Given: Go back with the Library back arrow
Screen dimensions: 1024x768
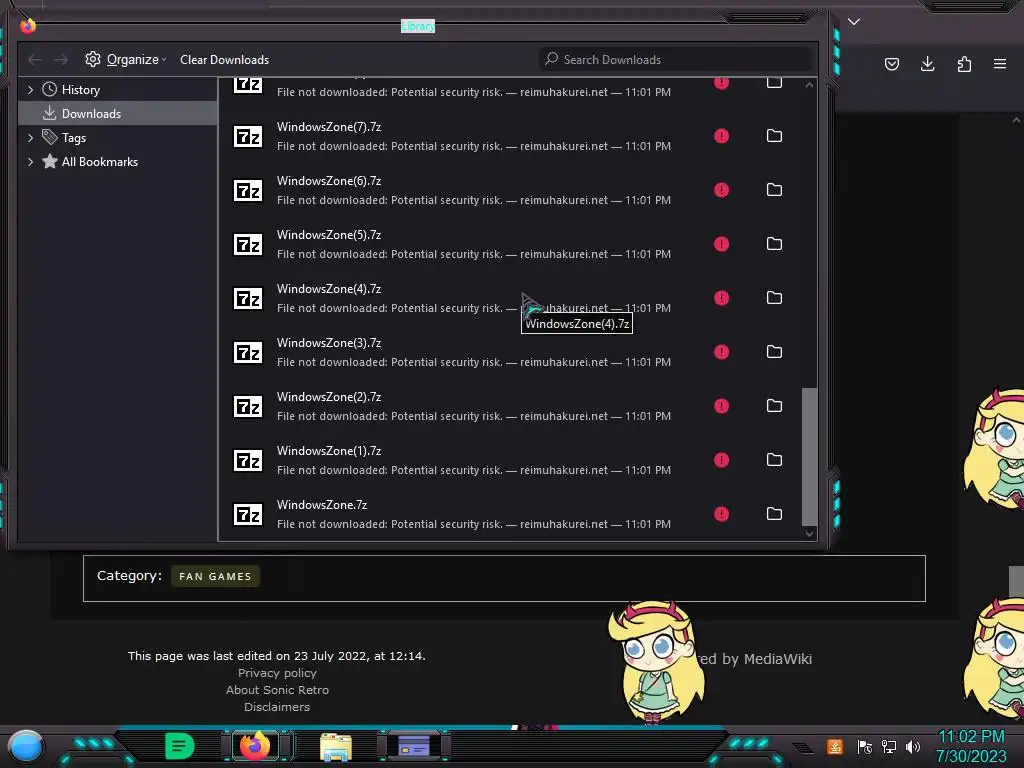Looking at the screenshot, I should pyautogui.click(x=35, y=60).
